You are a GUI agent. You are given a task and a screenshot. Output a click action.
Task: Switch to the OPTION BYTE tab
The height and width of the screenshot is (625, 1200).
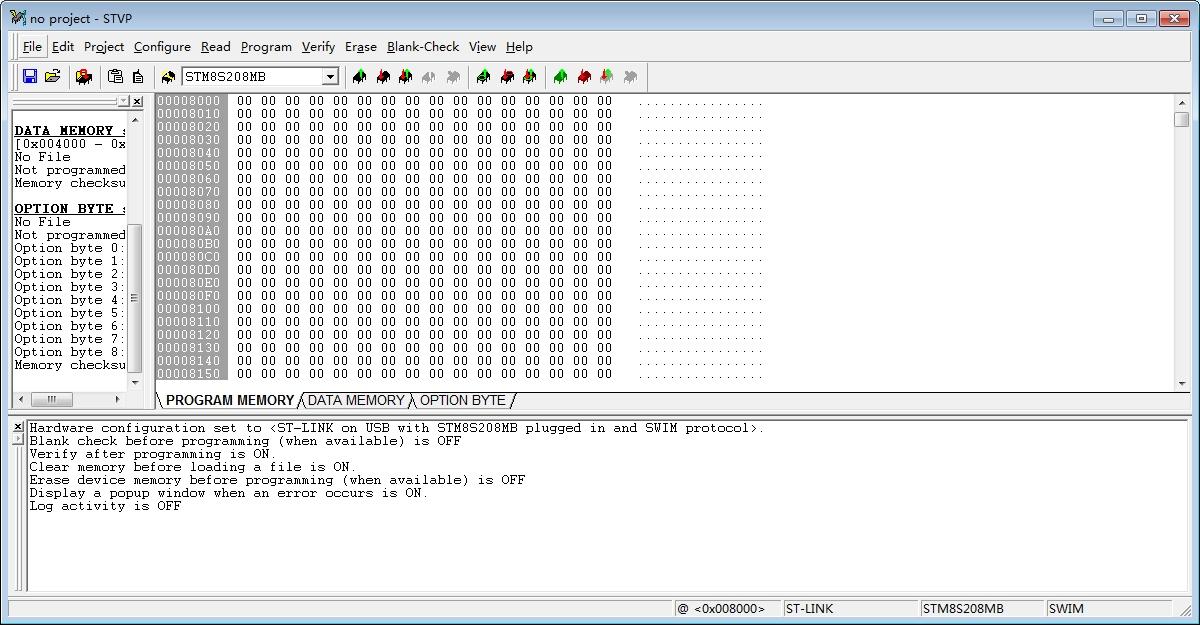462,400
